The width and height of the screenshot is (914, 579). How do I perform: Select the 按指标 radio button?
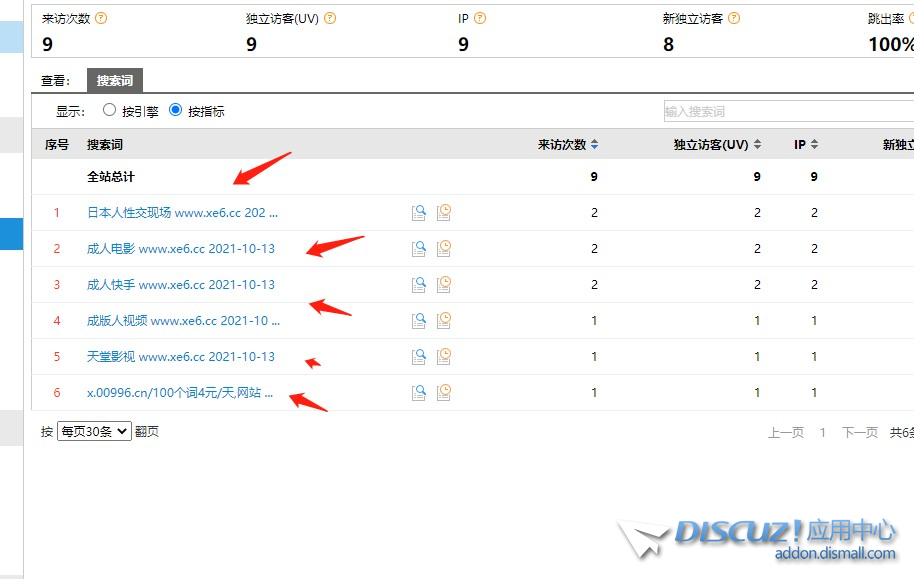(176, 111)
